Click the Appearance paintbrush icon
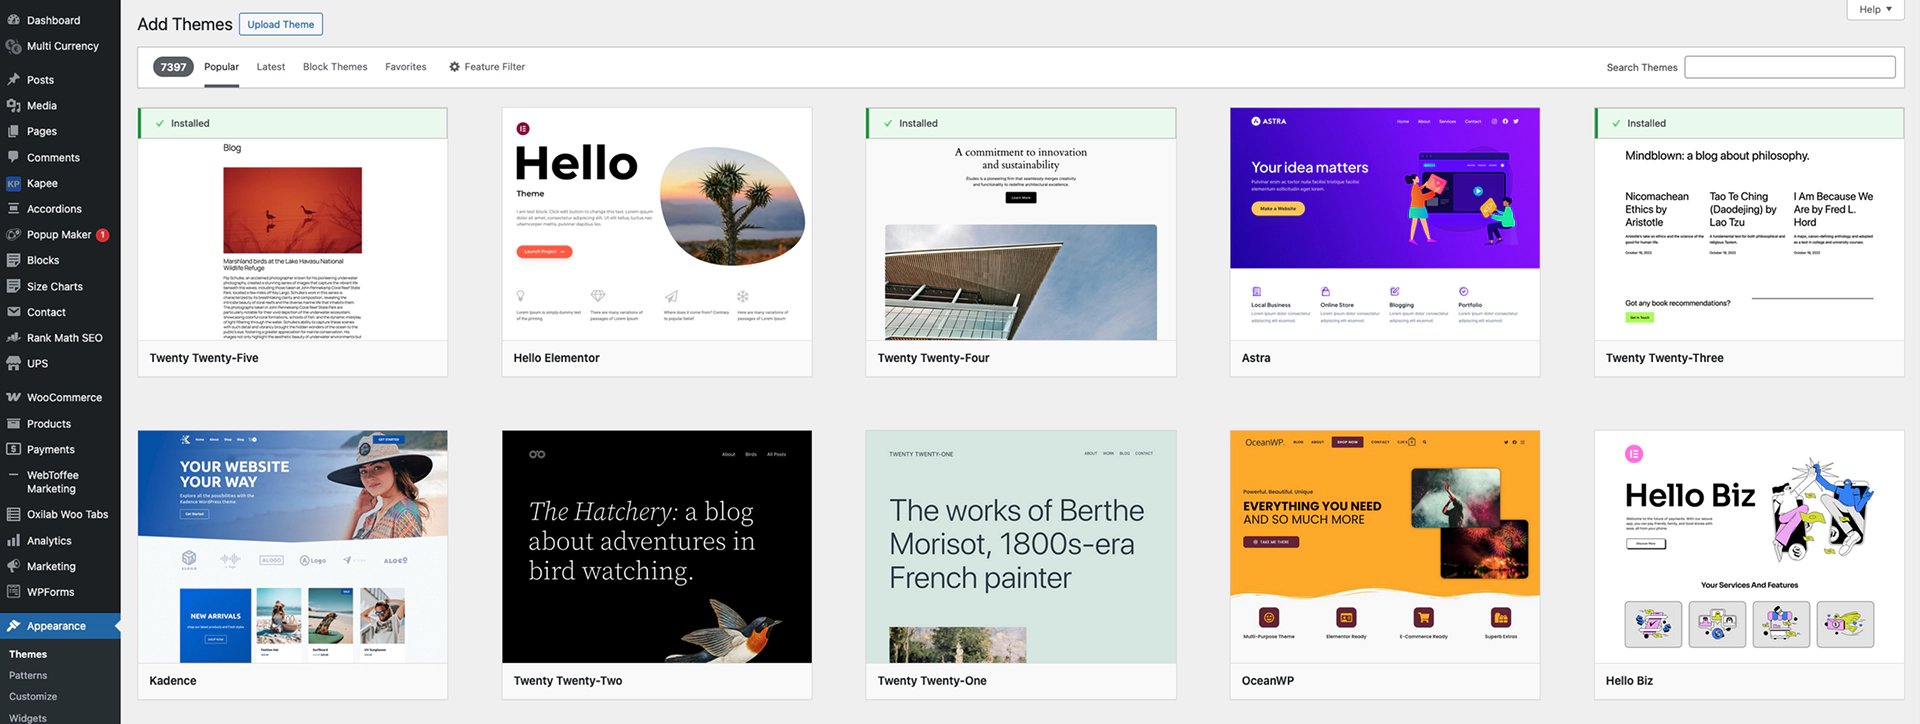This screenshot has height=724, width=1920. [13, 626]
